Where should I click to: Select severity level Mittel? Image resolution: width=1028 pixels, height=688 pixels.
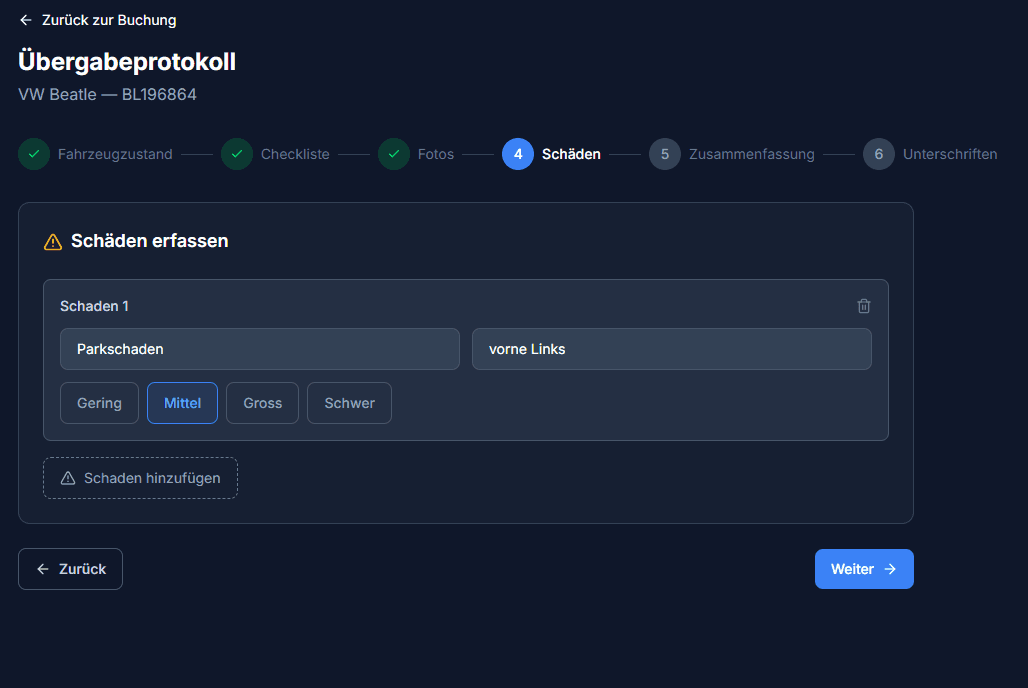pyautogui.click(x=182, y=403)
